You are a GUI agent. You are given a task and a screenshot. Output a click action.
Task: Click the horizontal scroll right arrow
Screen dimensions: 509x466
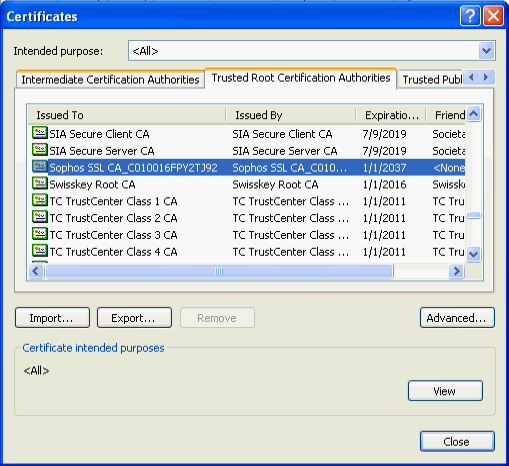point(456,271)
